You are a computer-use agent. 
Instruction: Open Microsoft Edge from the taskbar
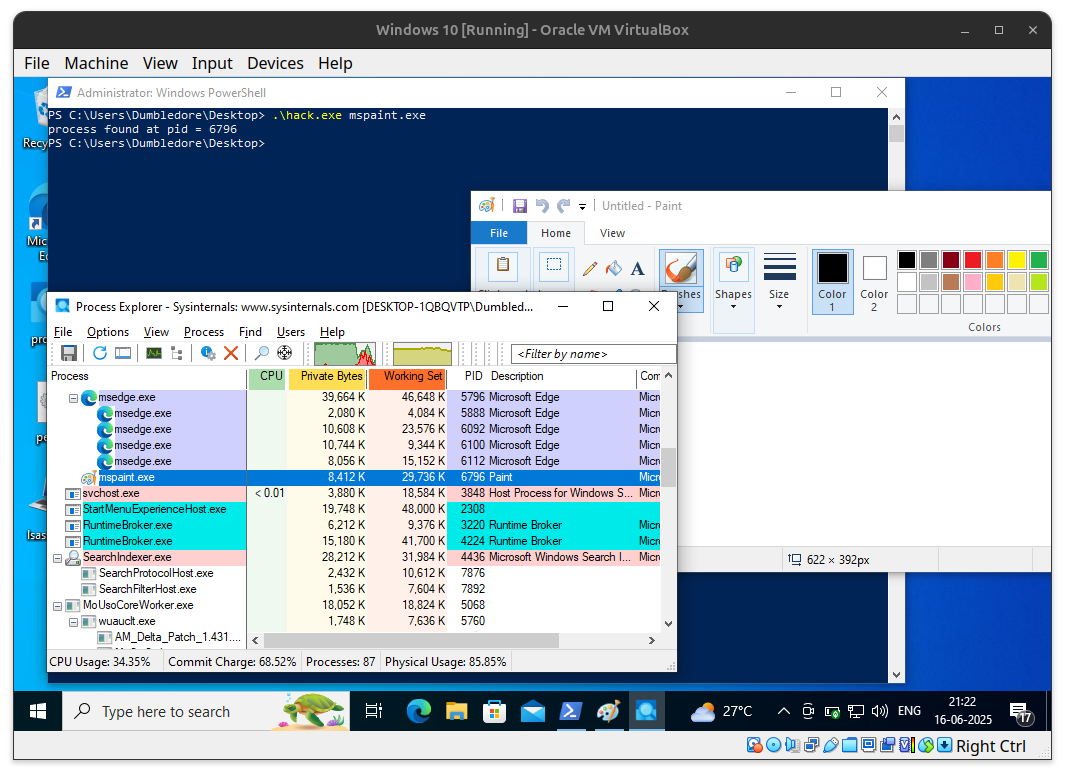[x=418, y=711]
